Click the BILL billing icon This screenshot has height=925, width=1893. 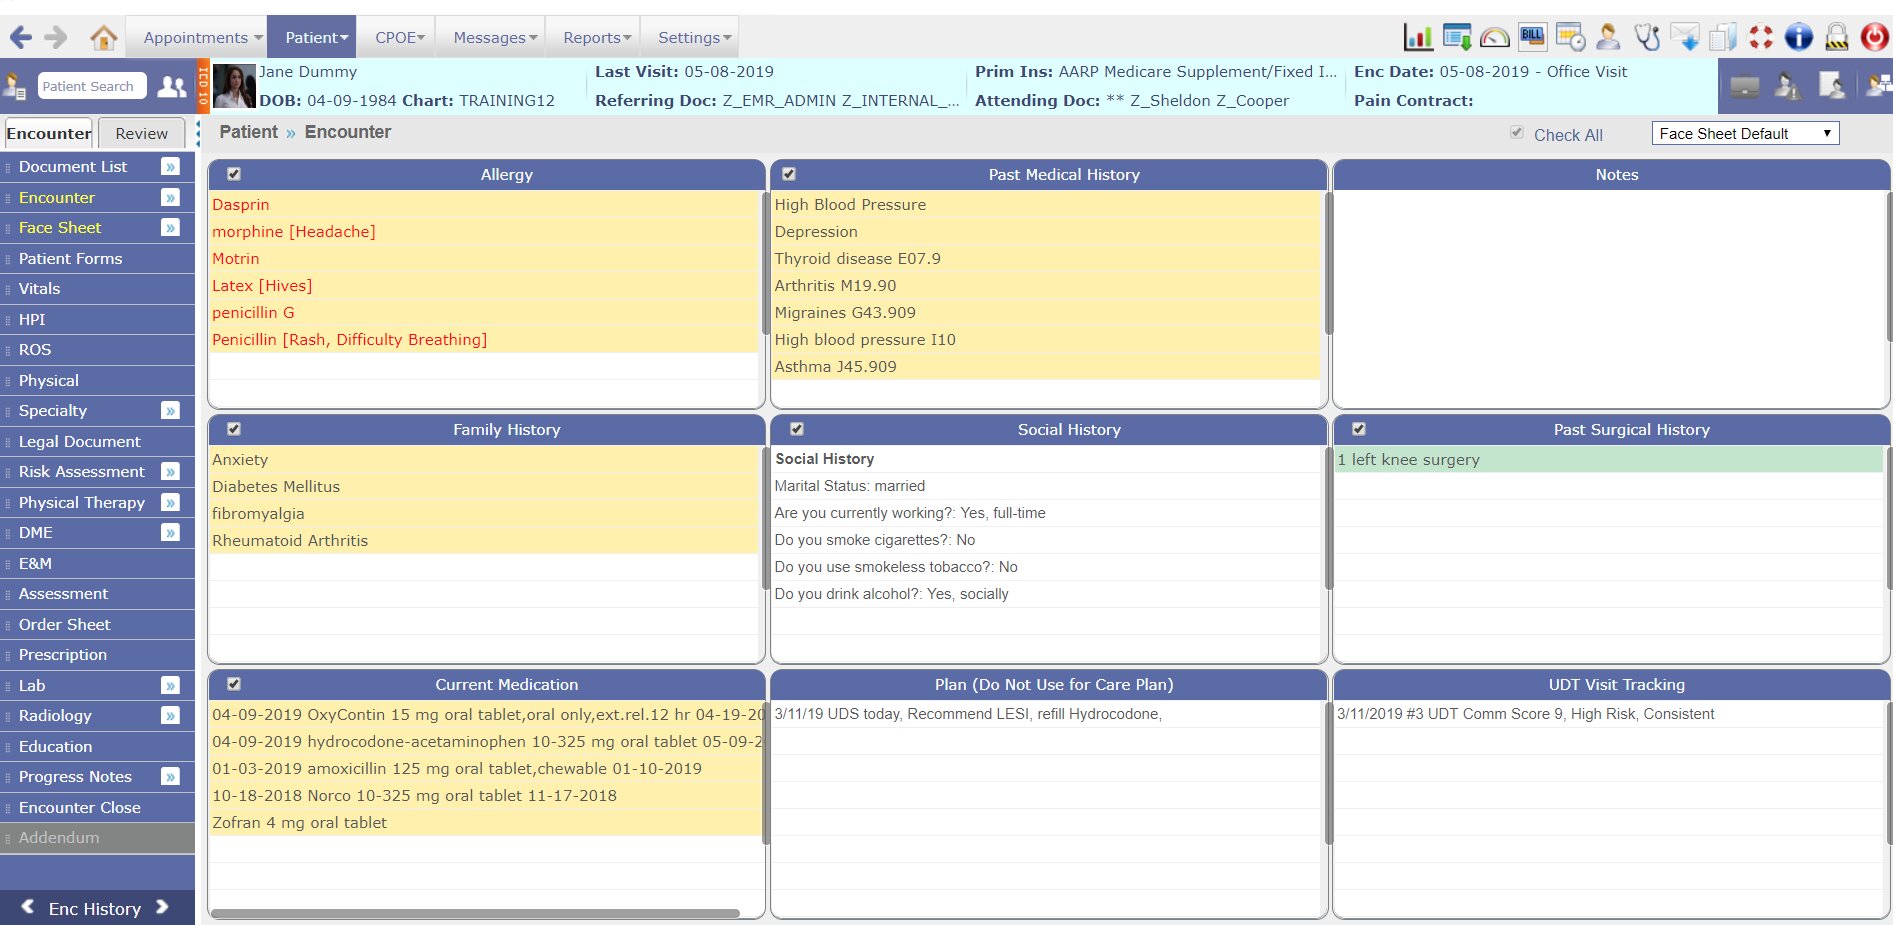pyautogui.click(x=1531, y=37)
